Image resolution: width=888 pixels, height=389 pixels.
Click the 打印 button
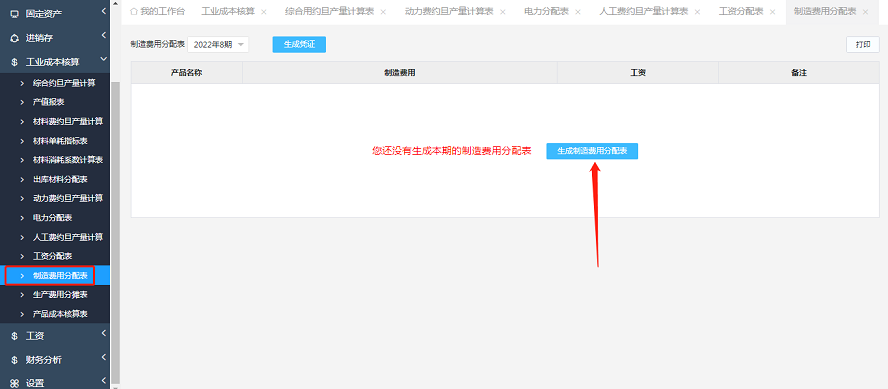pos(863,45)
